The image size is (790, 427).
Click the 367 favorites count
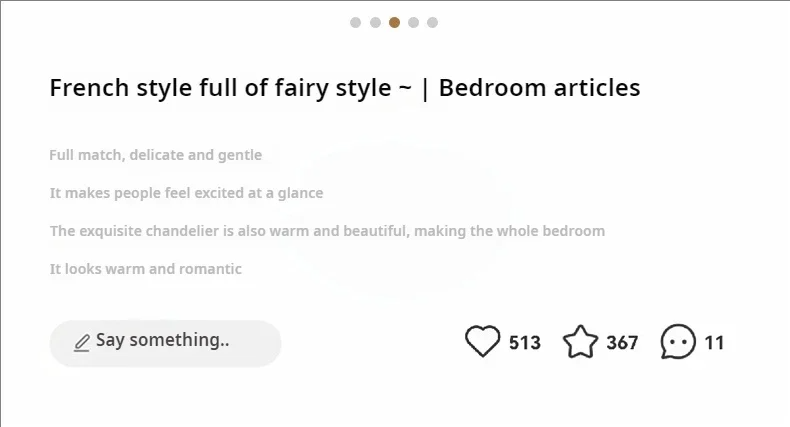pos(622,343)
